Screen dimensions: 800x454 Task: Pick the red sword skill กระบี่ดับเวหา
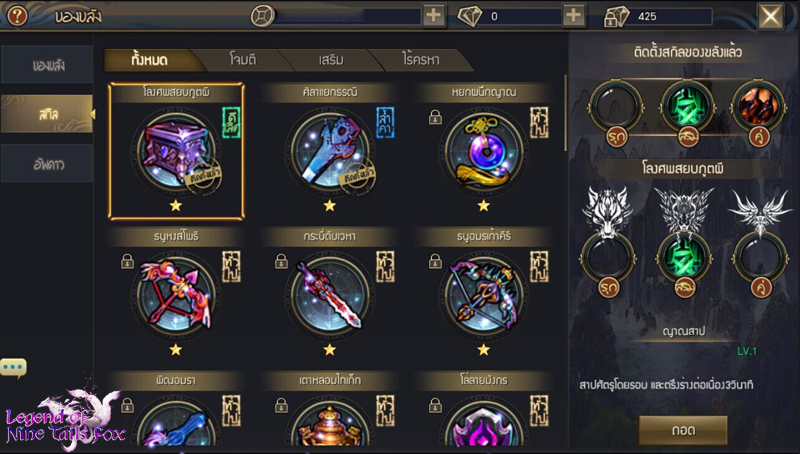(330, 295)
